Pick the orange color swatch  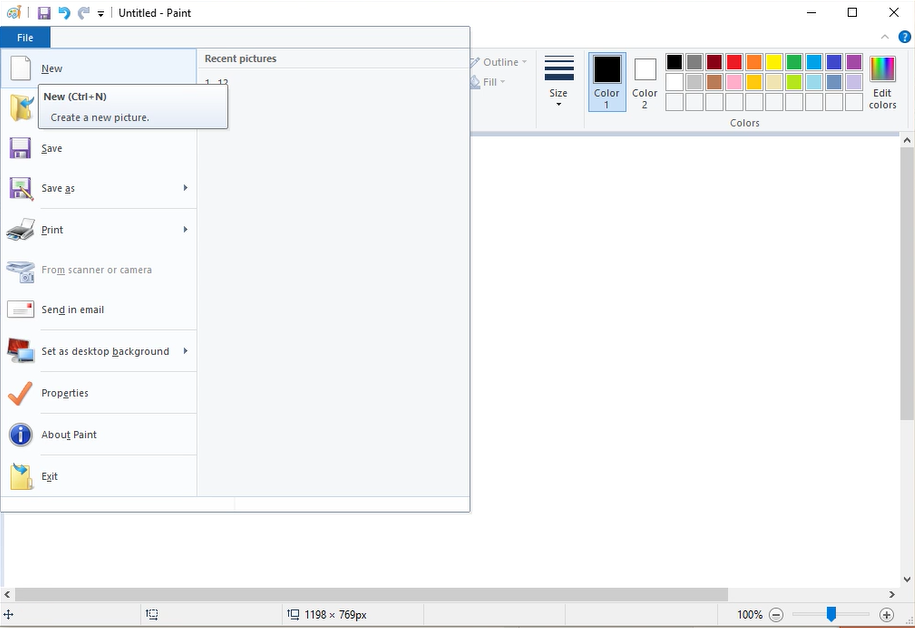point(754,62)
